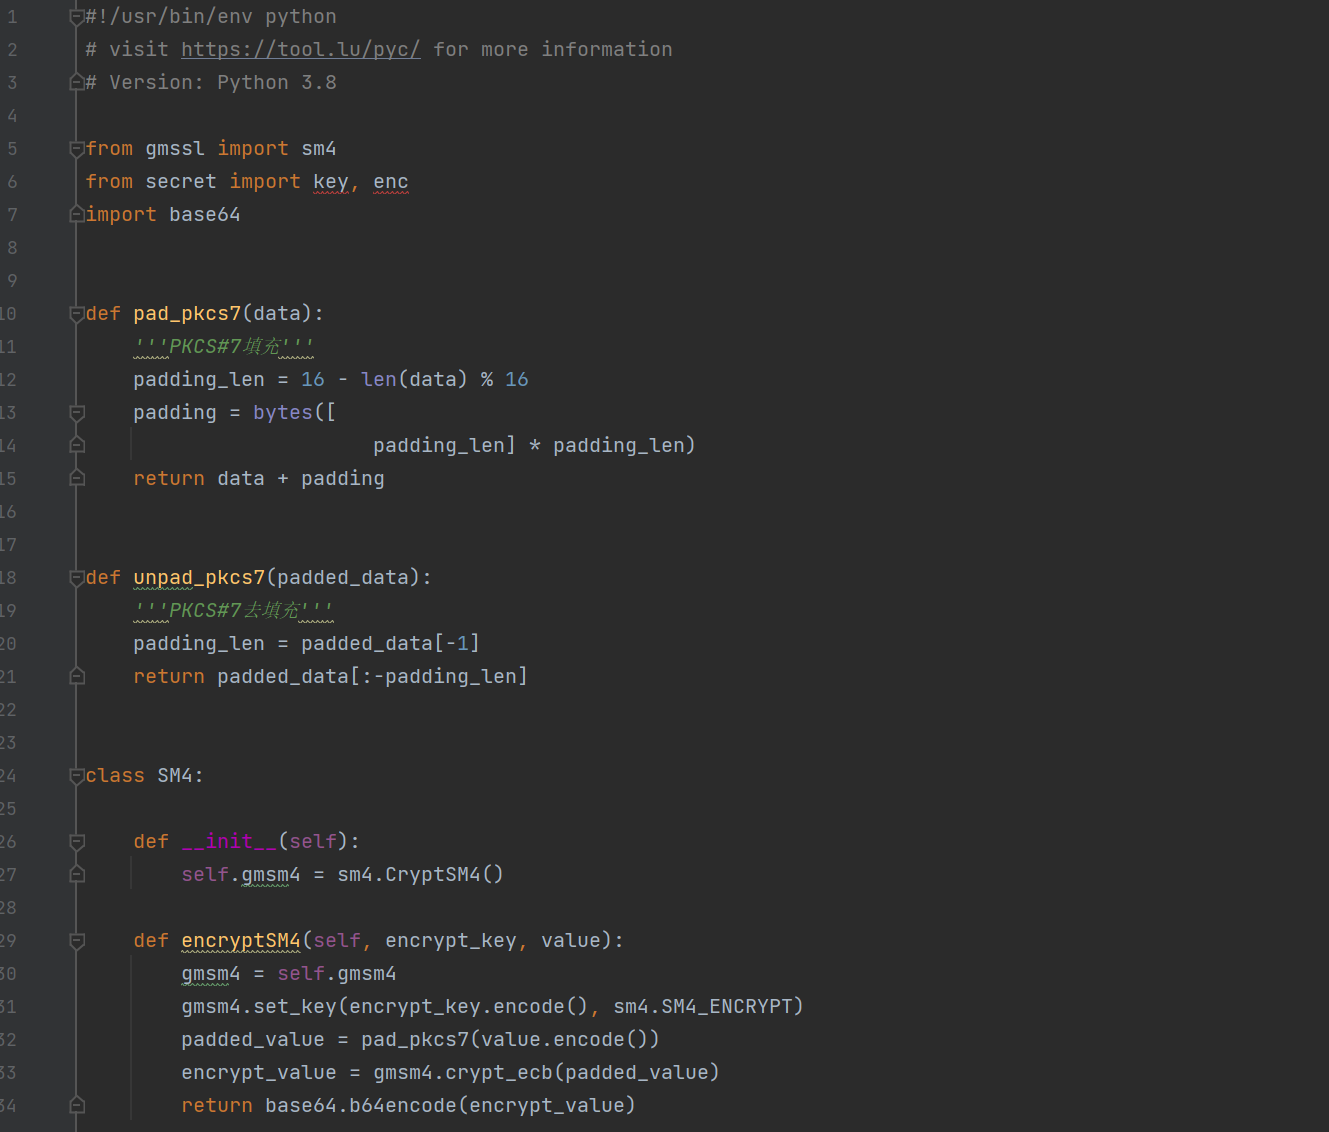
Task: Place cursor on 'encryptSM4' method name
Action: coord(241,941)
